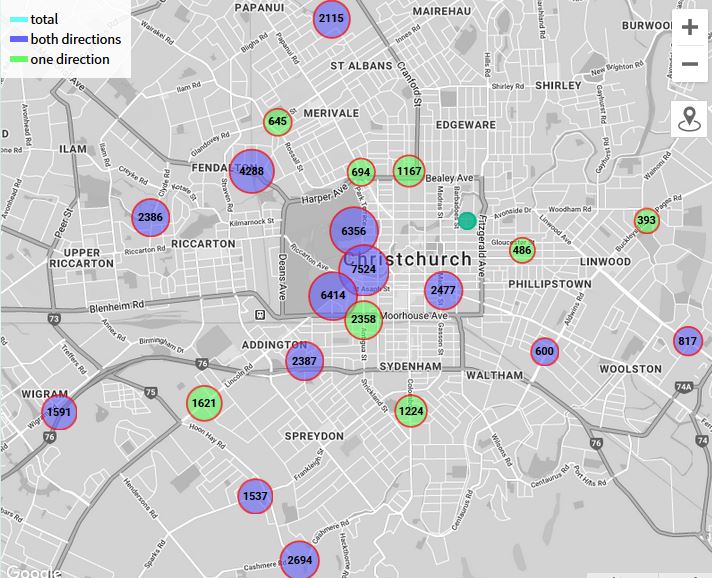Zoom in with the plus button
The width and height of the screenshot is (712, 578).
point(689,27)
